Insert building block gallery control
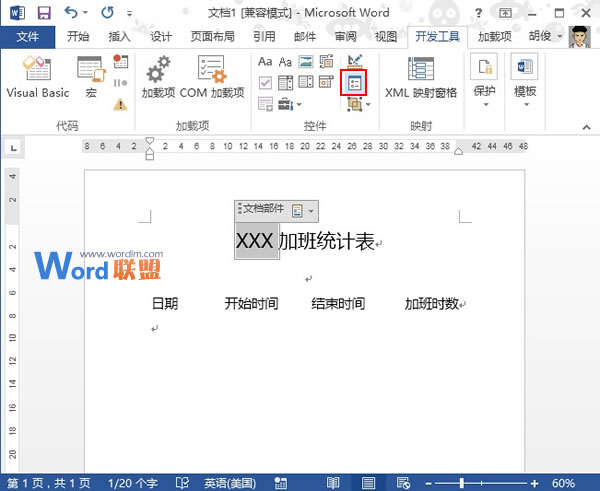 326,62
